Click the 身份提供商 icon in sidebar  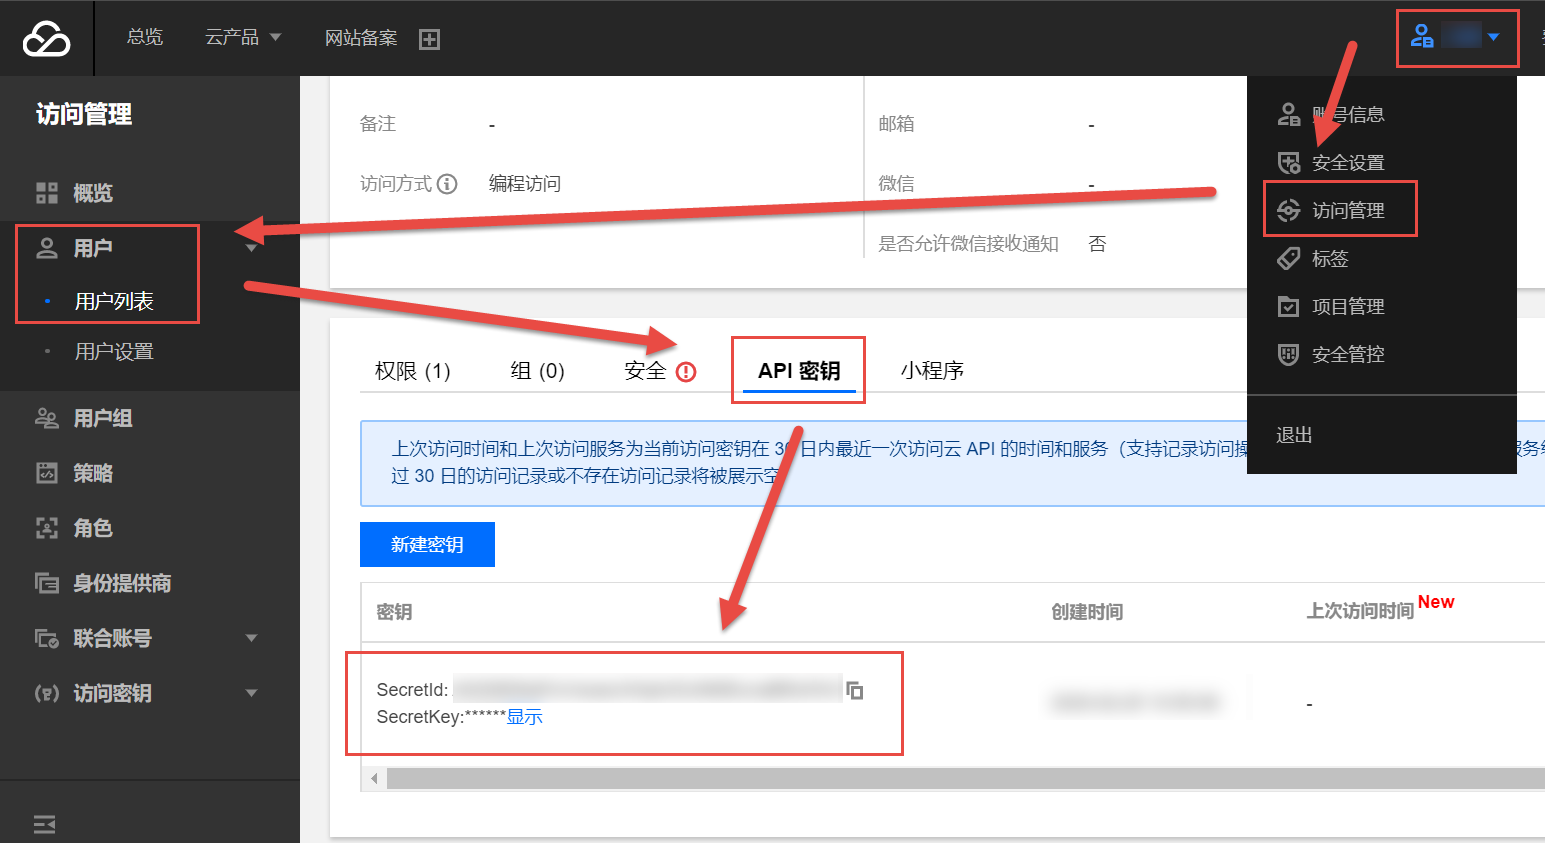(47, 583)
